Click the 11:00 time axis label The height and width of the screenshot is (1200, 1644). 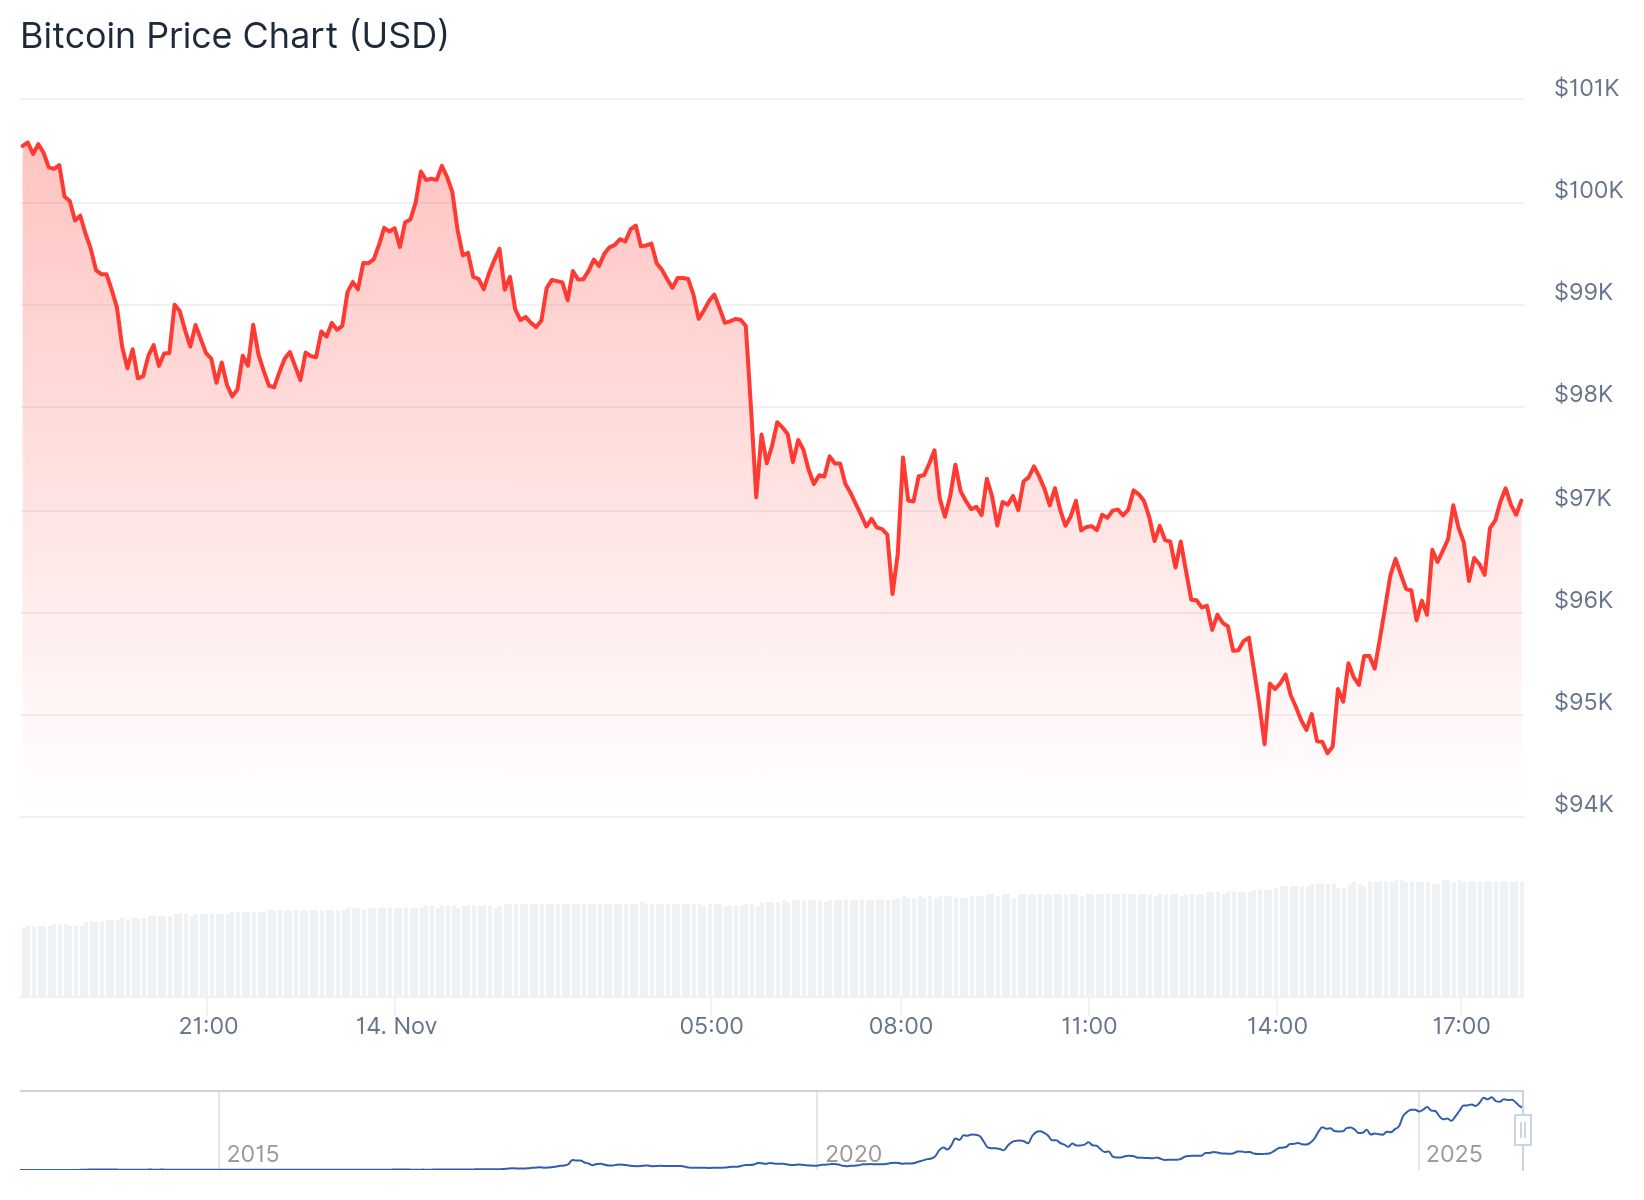[1088, 1026]
